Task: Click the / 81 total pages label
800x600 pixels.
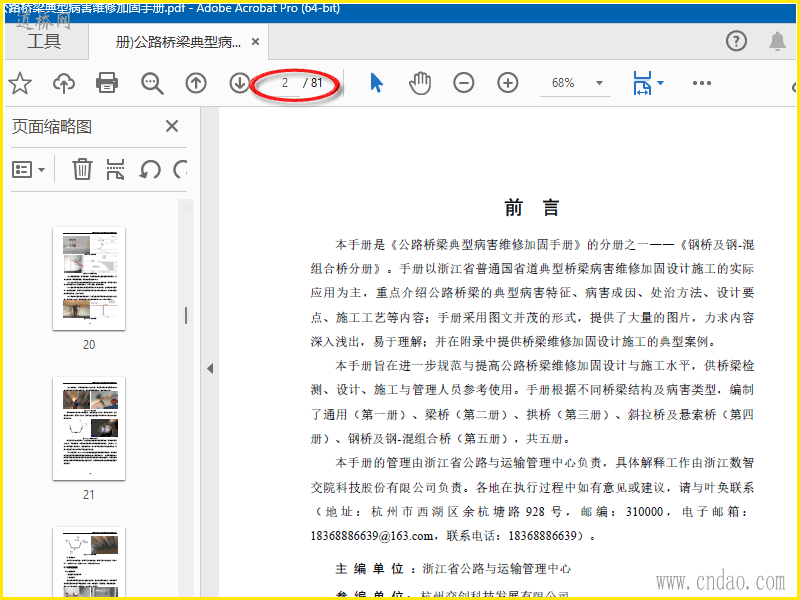Action: click(x=313, y=83)
